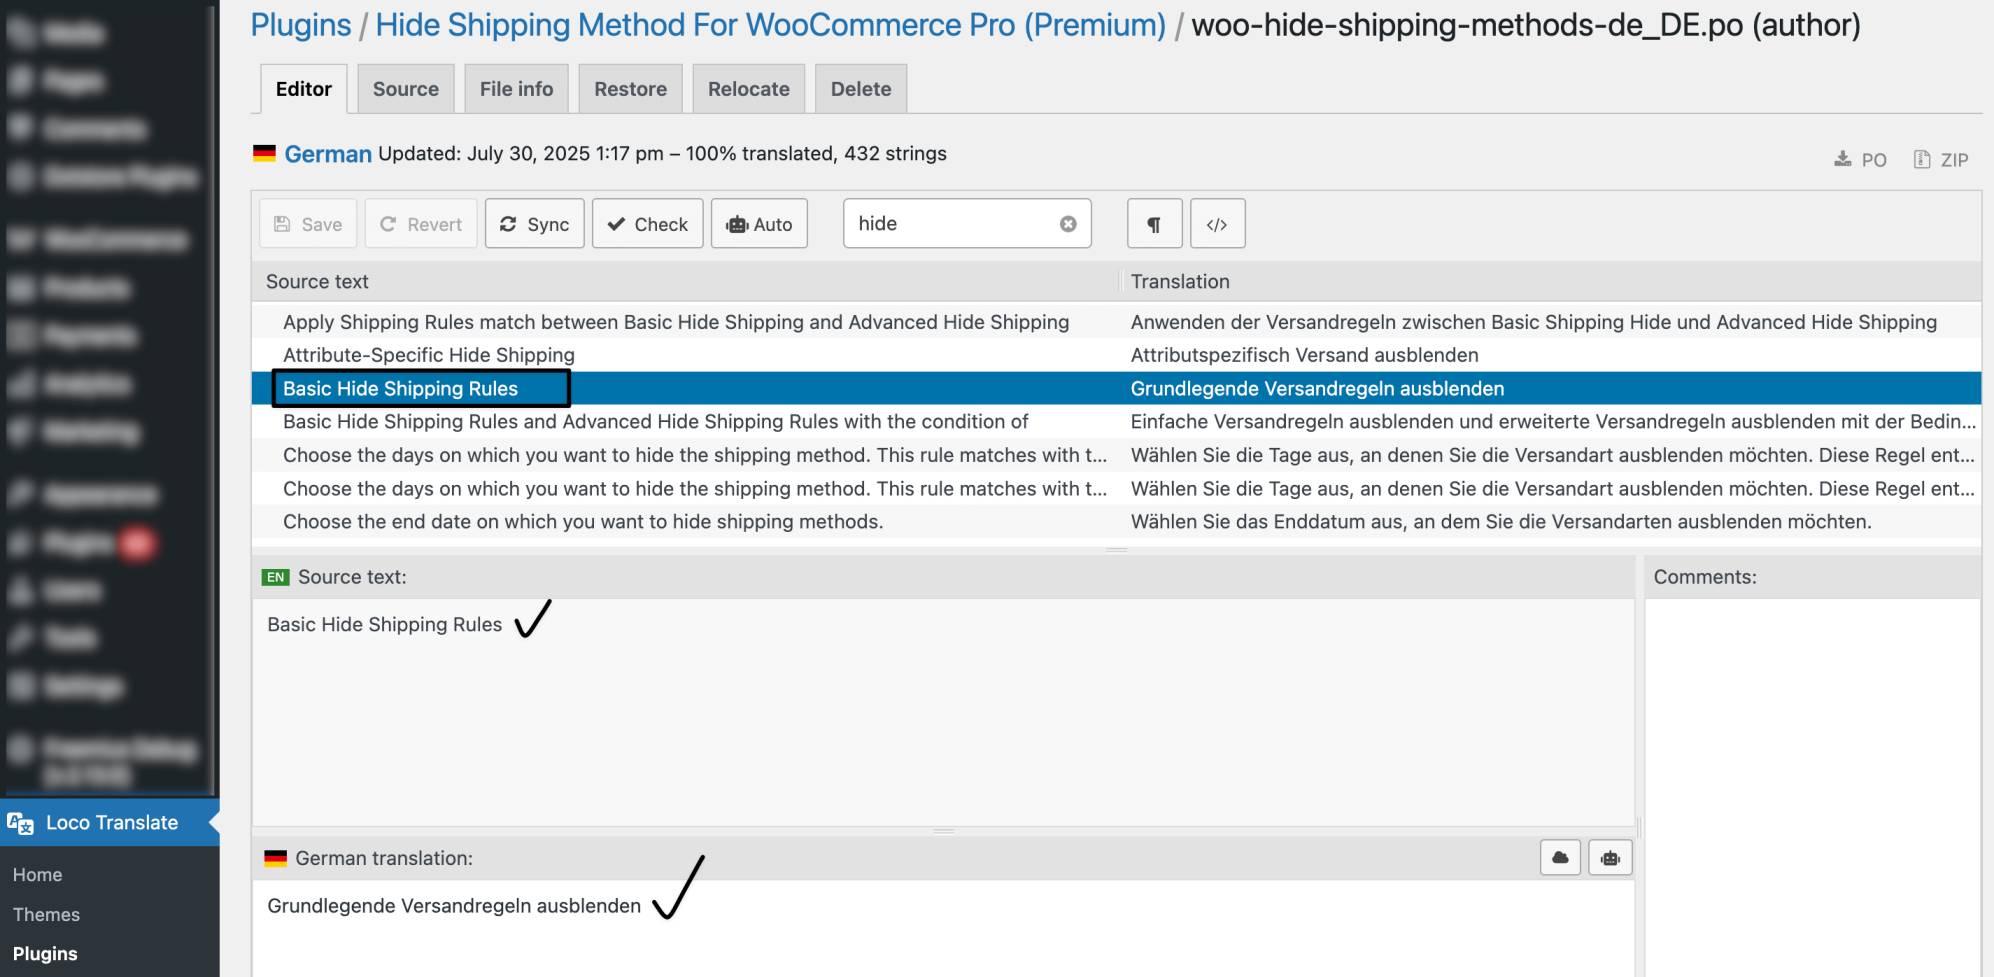Click translation 'Wählen Sie das Enddatum aus'

point(1501,522)
